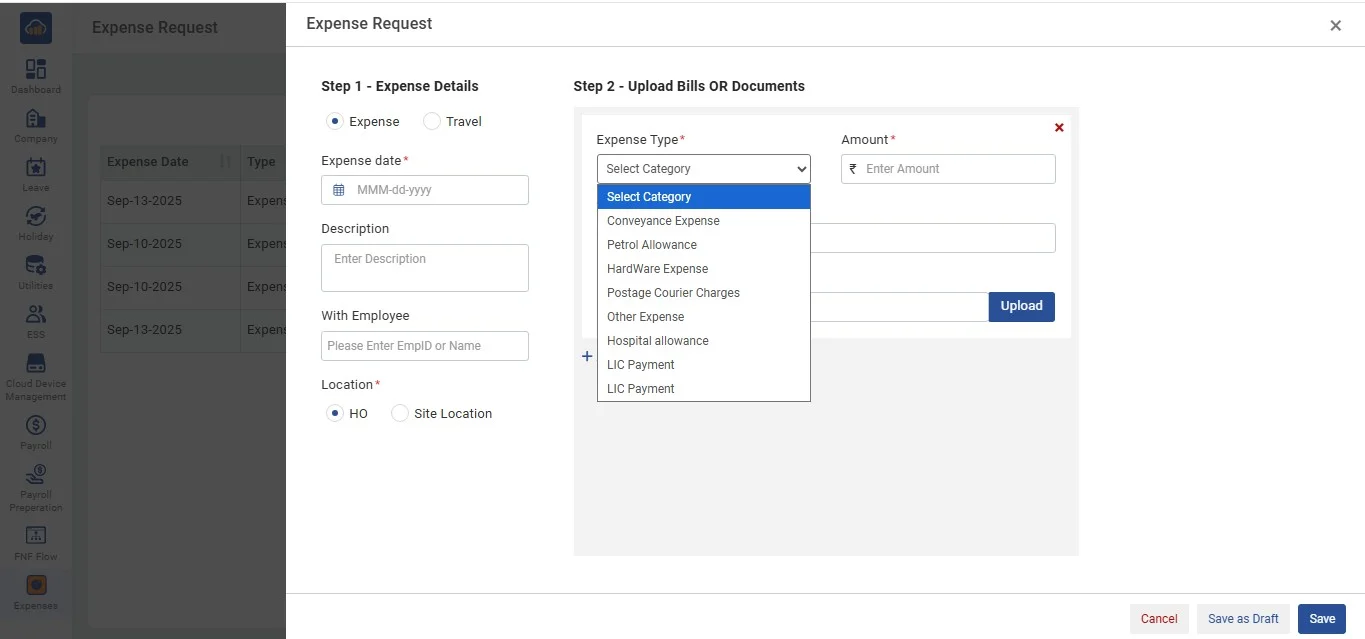Image resolution: width=1365 pixels, height=639 pixels.
Task: Sort table by Expense Date column
Action: 225,162
